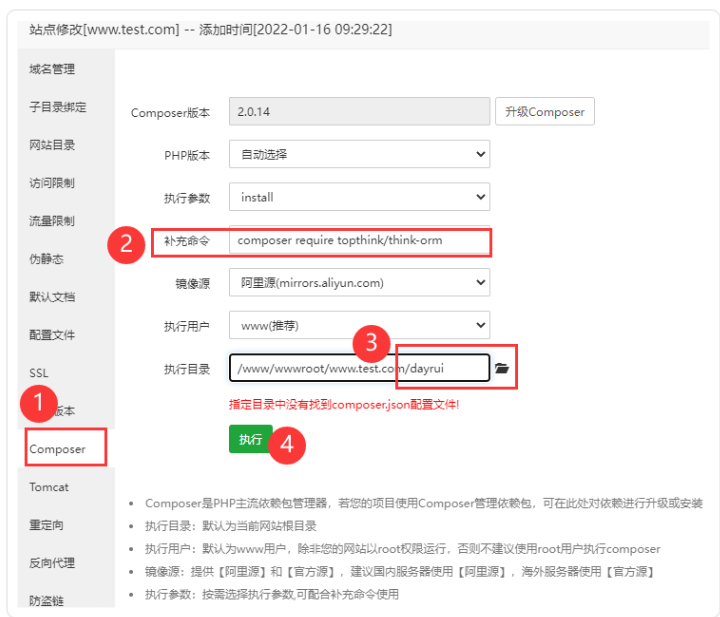This screenshot has width=720, height=617.
Task: Click the red composer.json error message
Action: pyautogui.click(x=344, y=404)
